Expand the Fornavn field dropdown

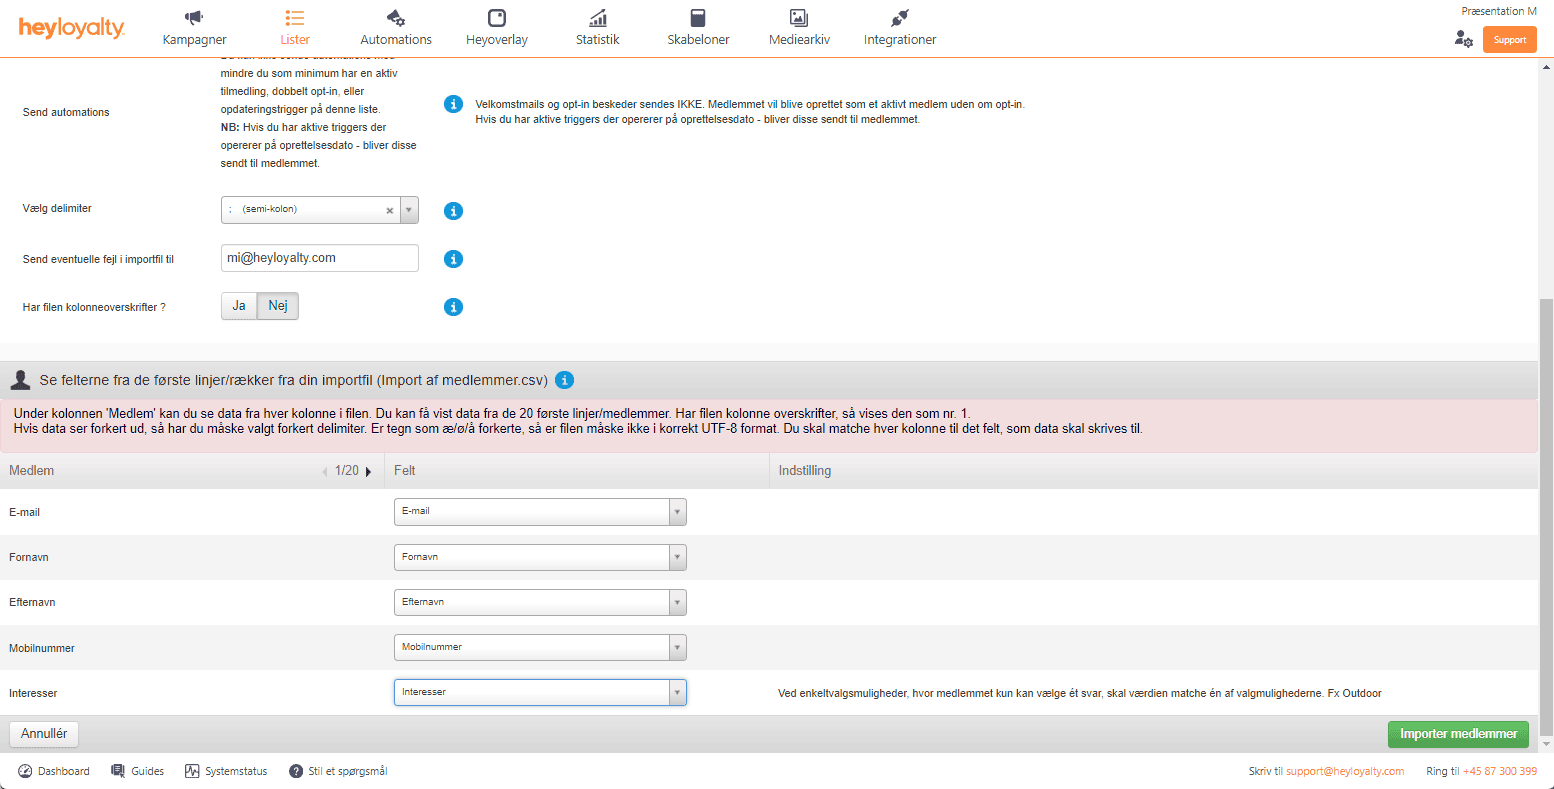(677, 557)
